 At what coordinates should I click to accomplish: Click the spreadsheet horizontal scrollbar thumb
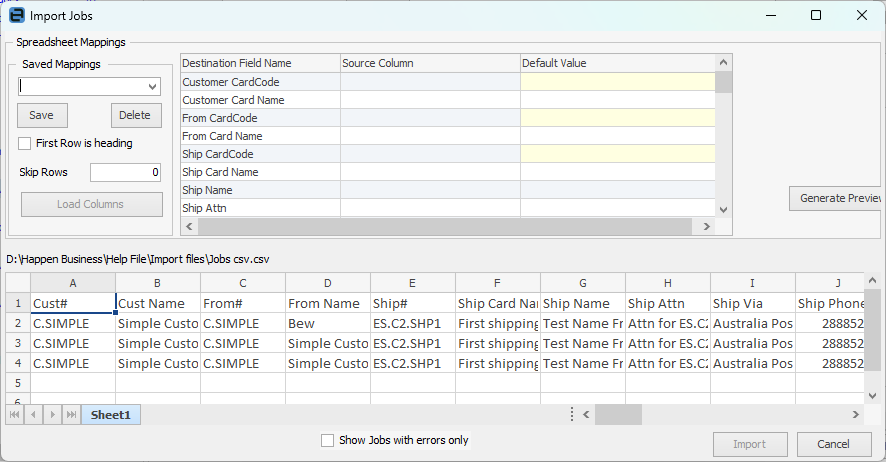tap(618, 415)
